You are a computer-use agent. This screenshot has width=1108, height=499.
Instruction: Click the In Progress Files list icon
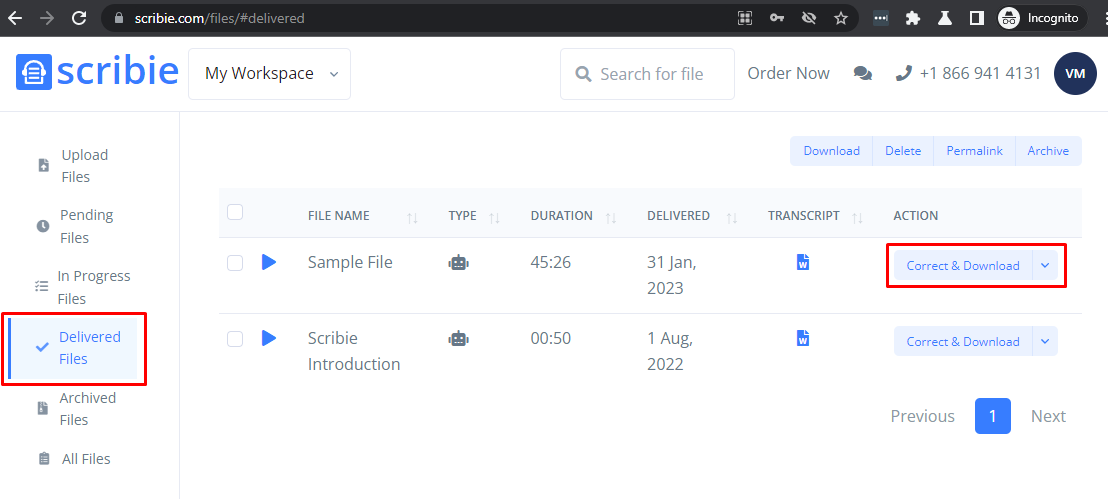42,287
